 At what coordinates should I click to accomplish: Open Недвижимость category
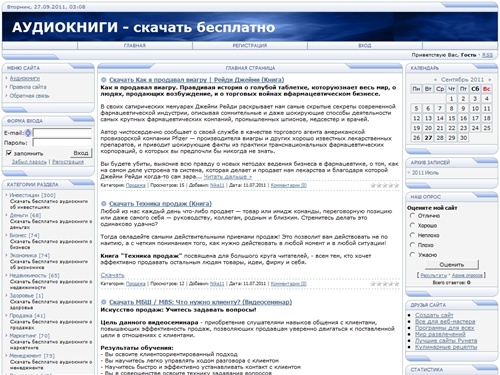(34, 275)
